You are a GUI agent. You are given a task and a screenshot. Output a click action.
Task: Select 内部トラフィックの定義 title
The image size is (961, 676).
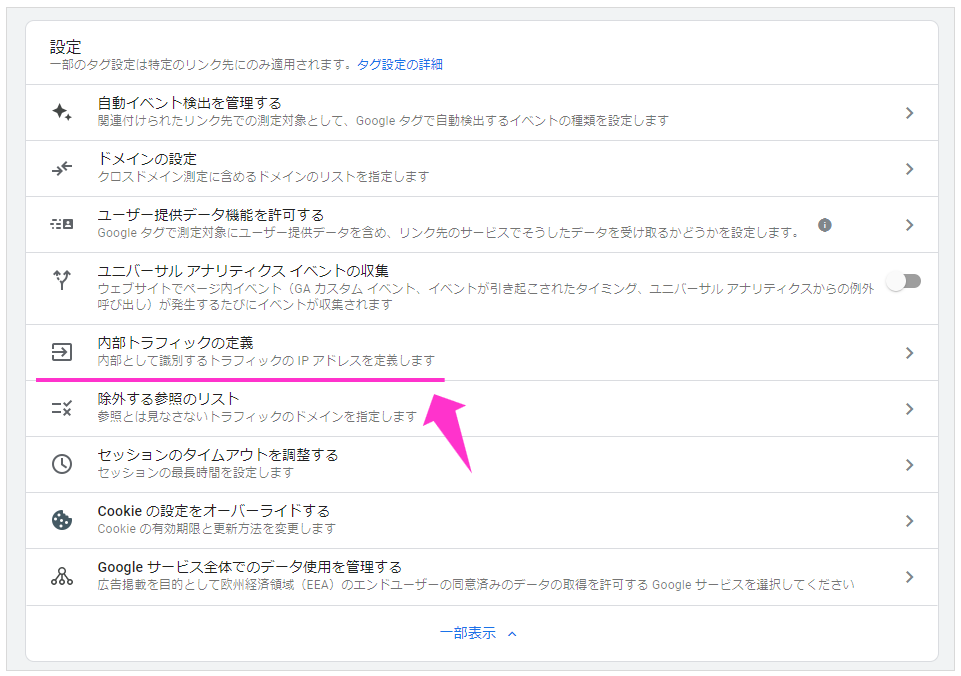(x=175, y=343)
